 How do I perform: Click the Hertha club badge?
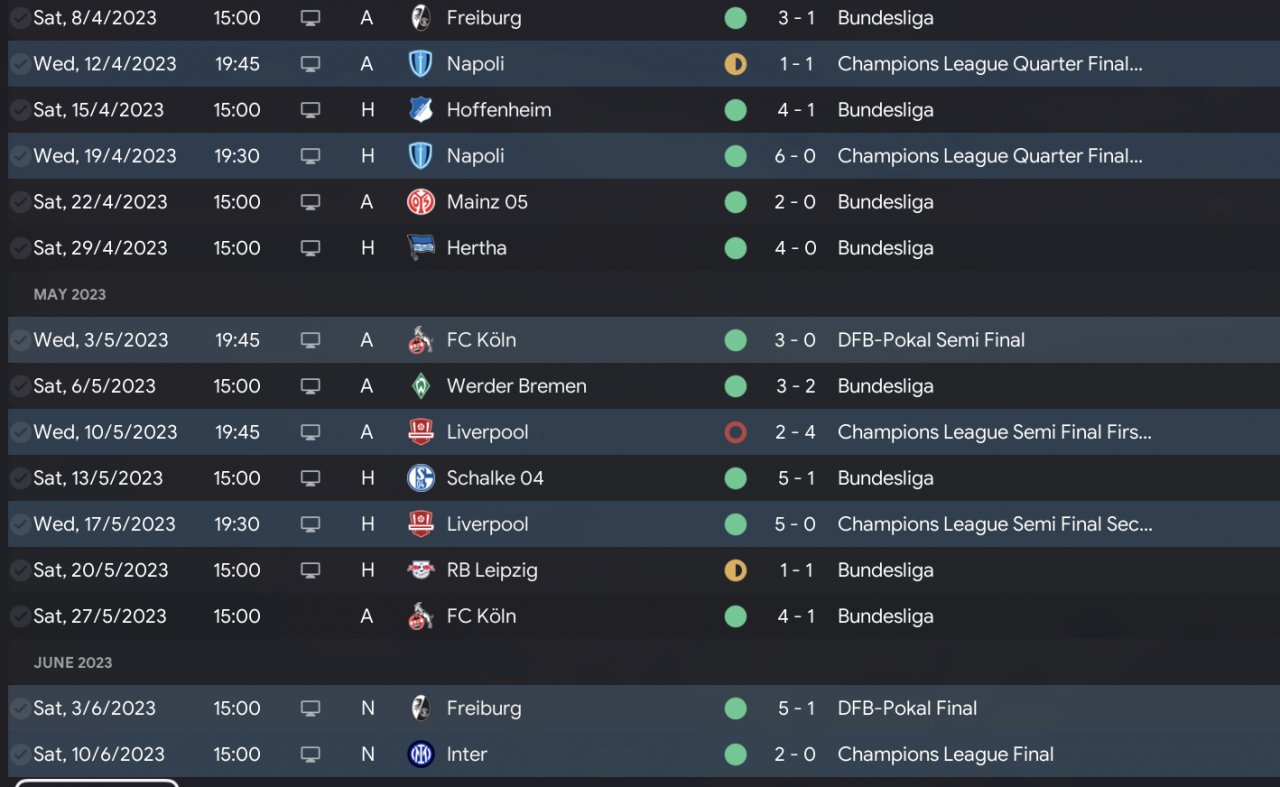tap(421, 248)
